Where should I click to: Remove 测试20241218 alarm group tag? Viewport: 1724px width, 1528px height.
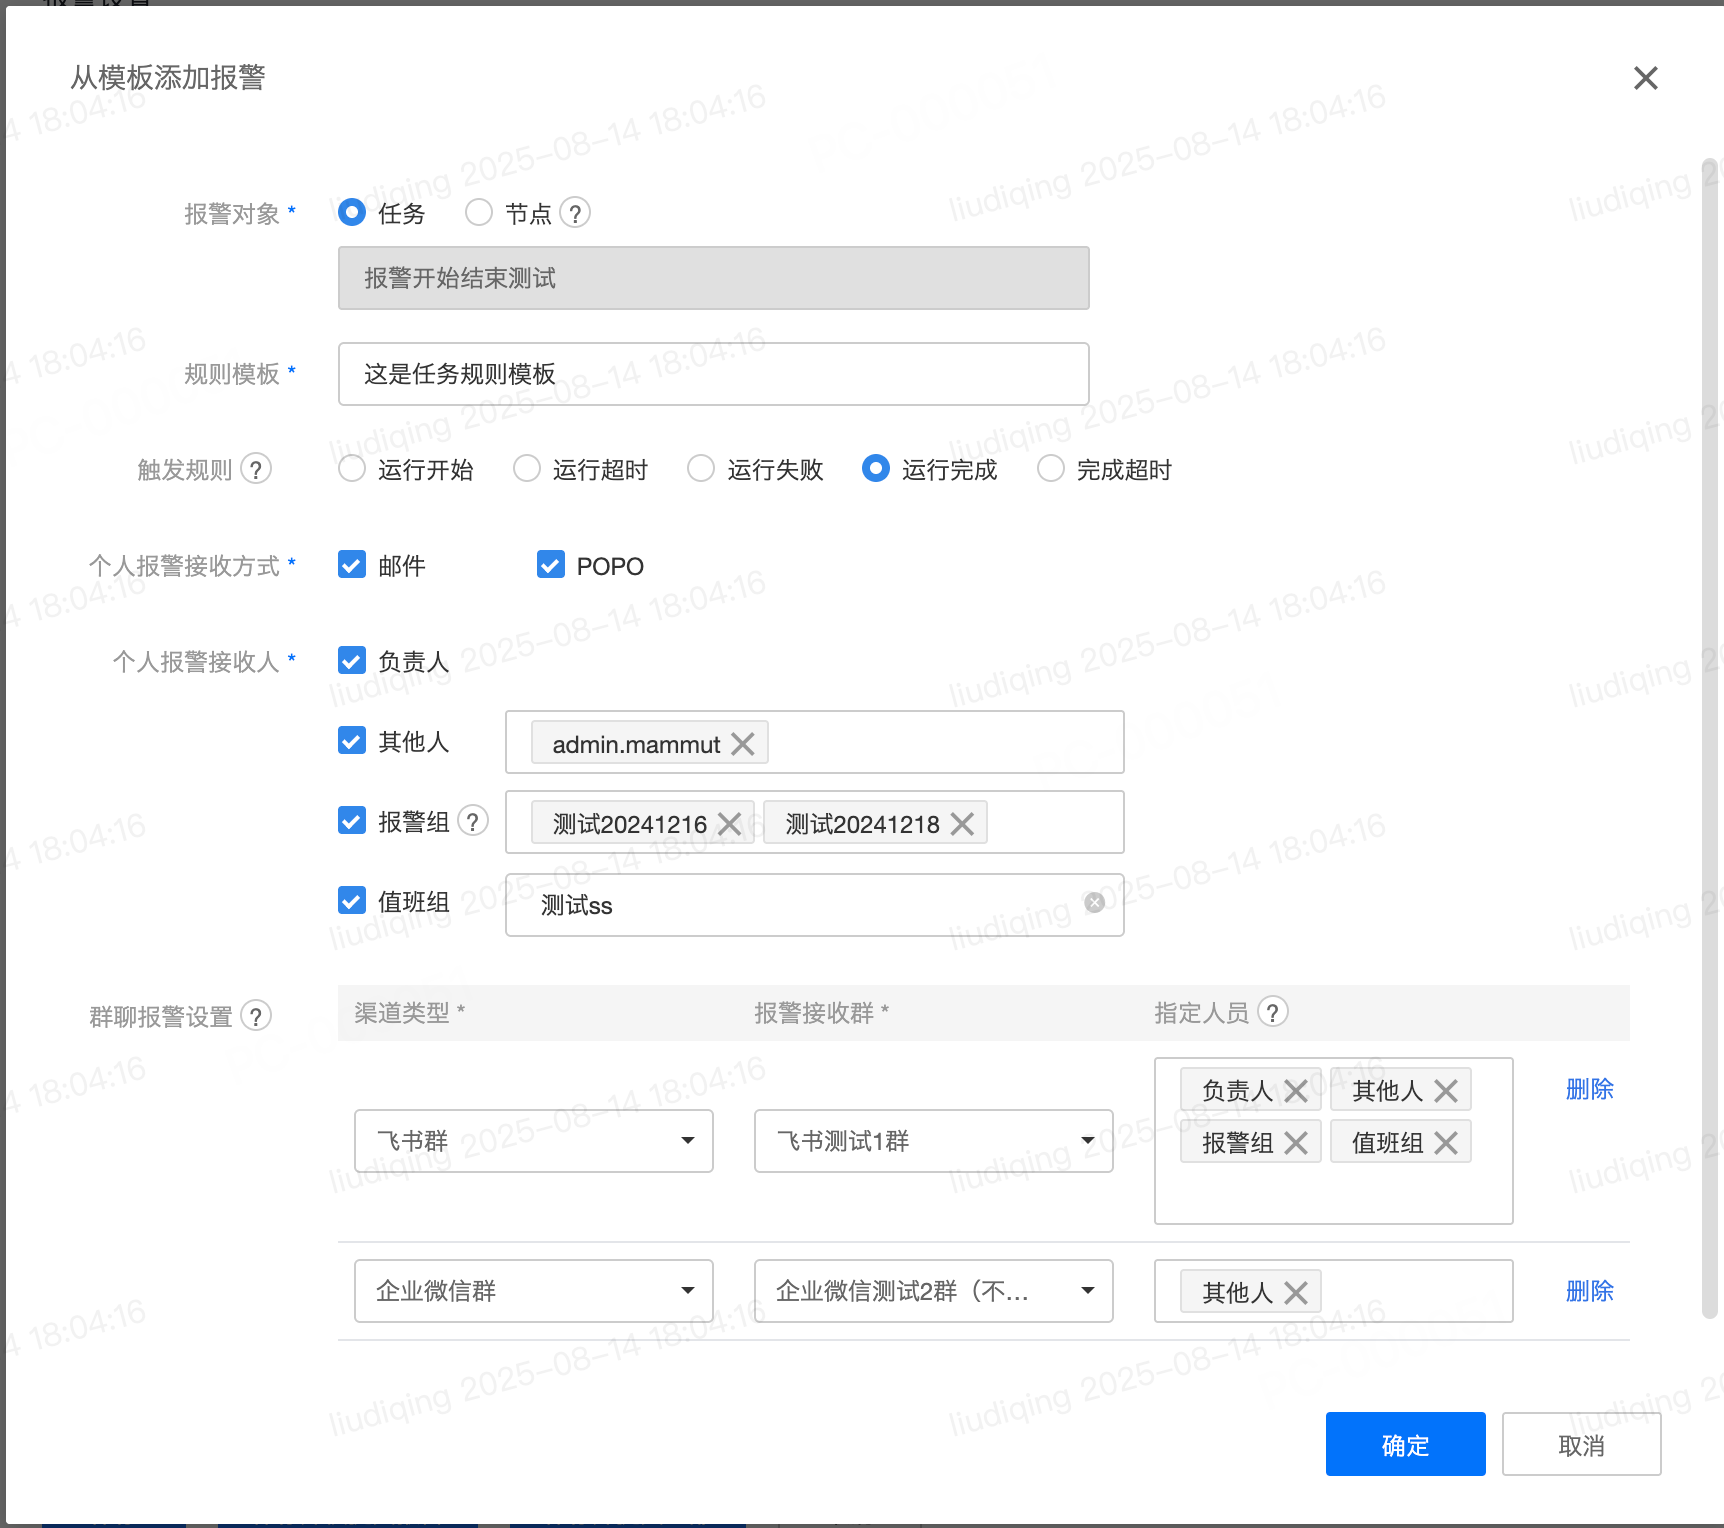962,824
